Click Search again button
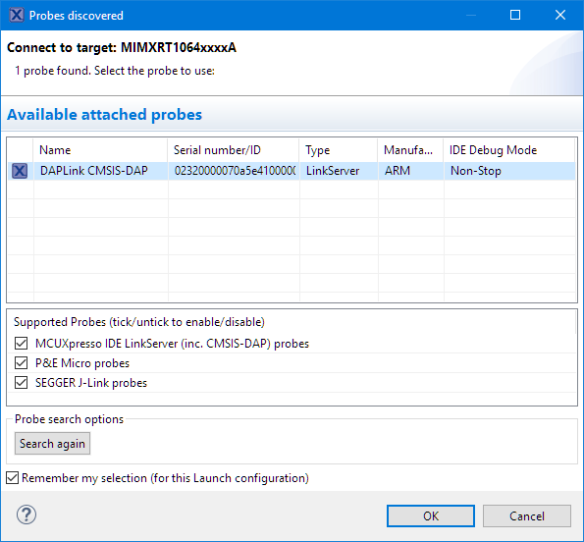The width and height of the screenshot is (584, 542). click(x=53, y=443)
